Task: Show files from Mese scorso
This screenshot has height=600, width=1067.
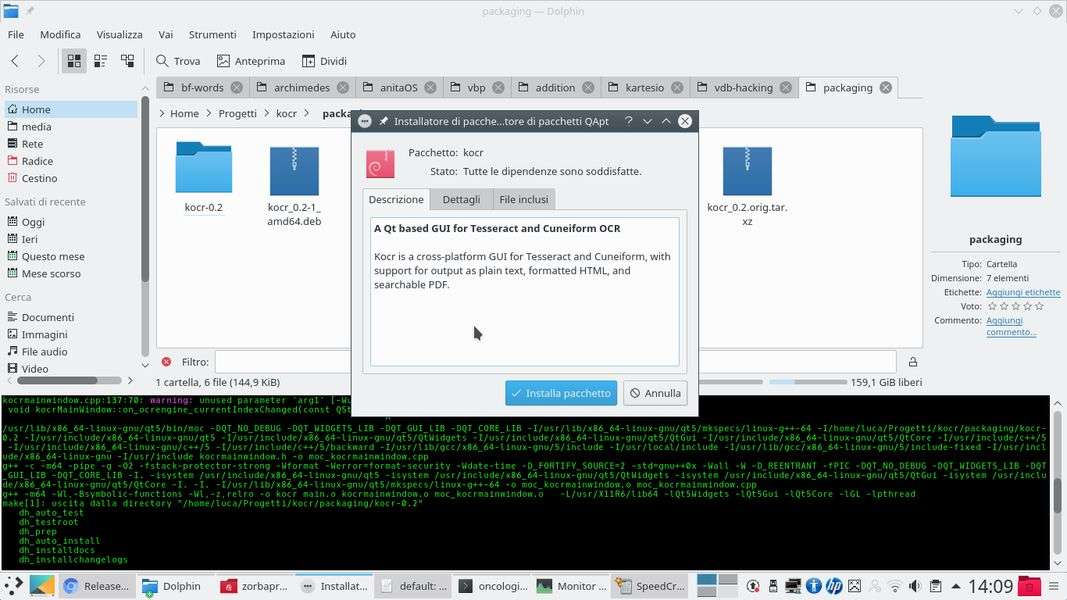Action: click(x=71, y=273)
